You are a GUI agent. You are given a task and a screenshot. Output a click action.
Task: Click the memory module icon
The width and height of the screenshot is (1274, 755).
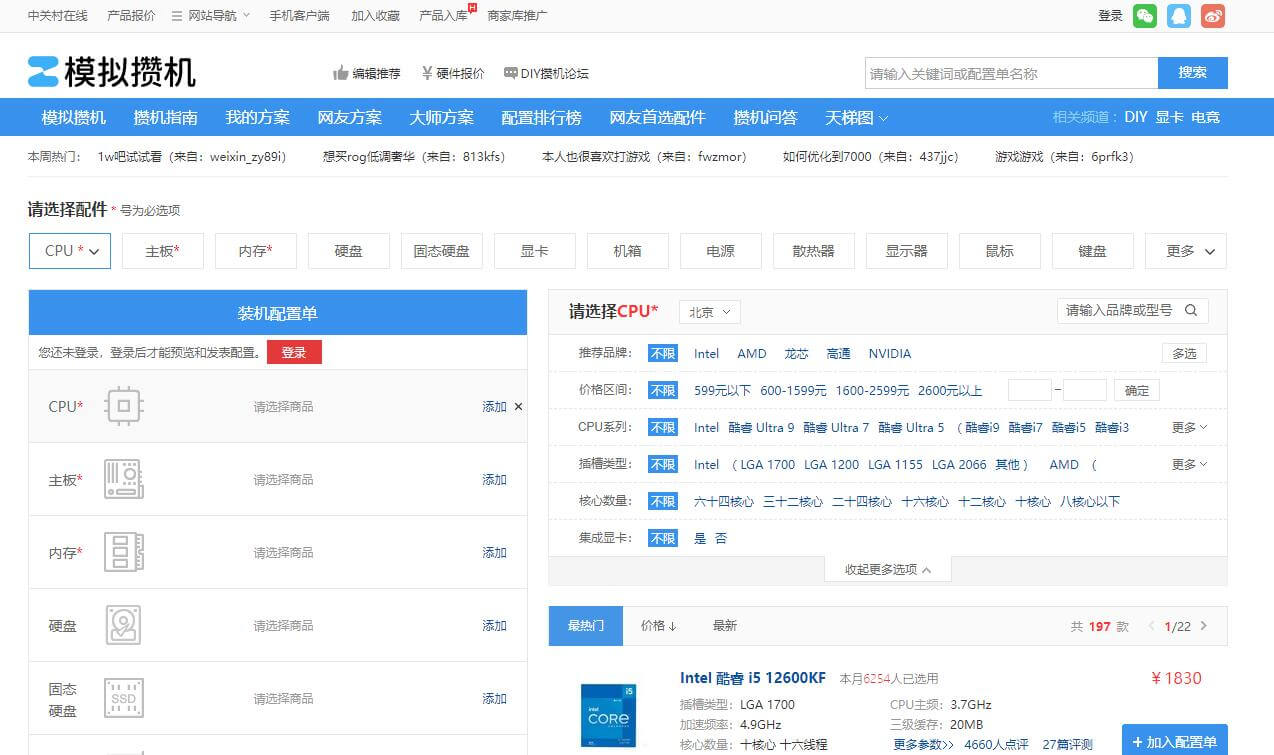click(124, 552)
